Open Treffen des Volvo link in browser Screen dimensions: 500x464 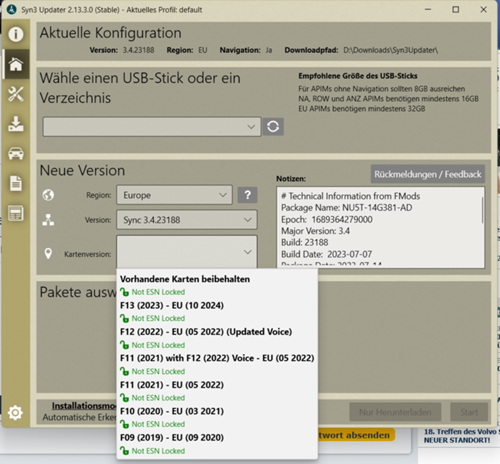click(x=462, y=436)
